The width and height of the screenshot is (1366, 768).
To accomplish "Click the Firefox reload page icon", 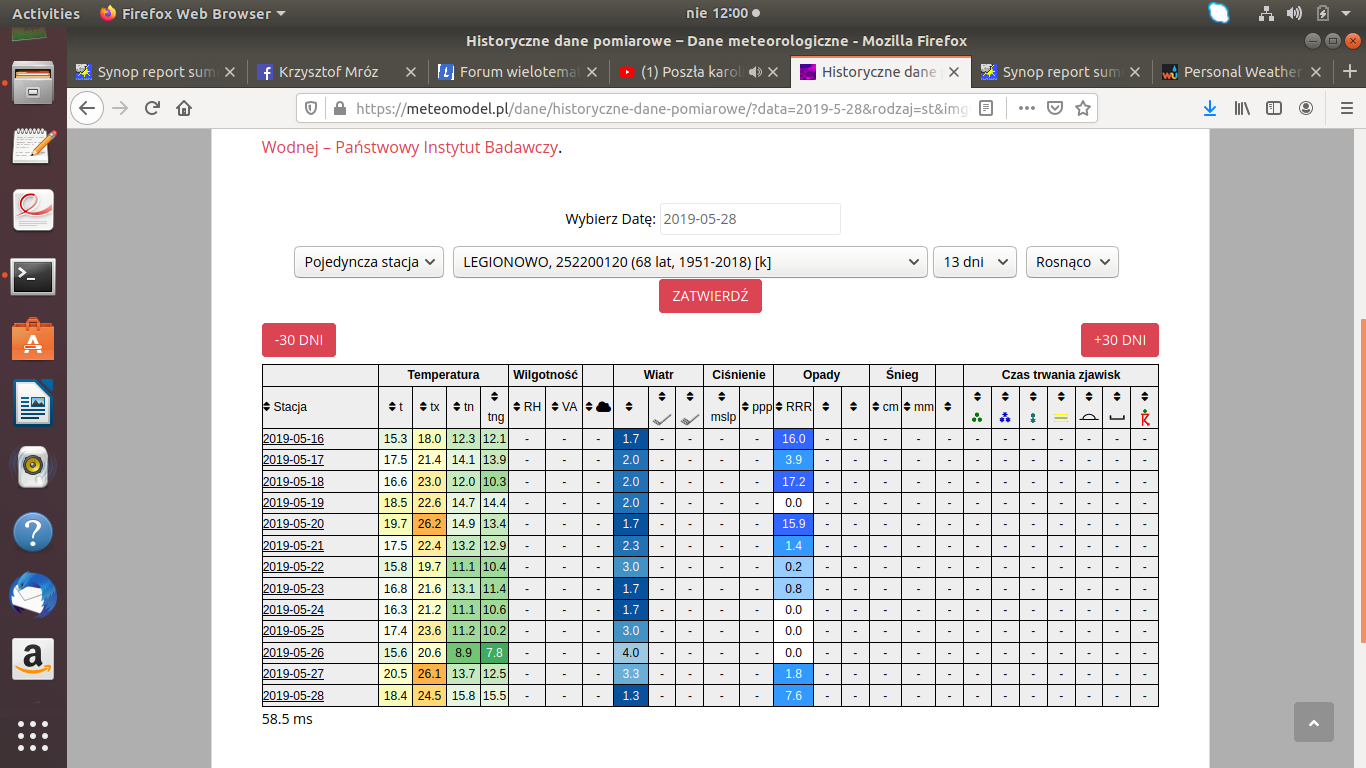I will [152, 108].
